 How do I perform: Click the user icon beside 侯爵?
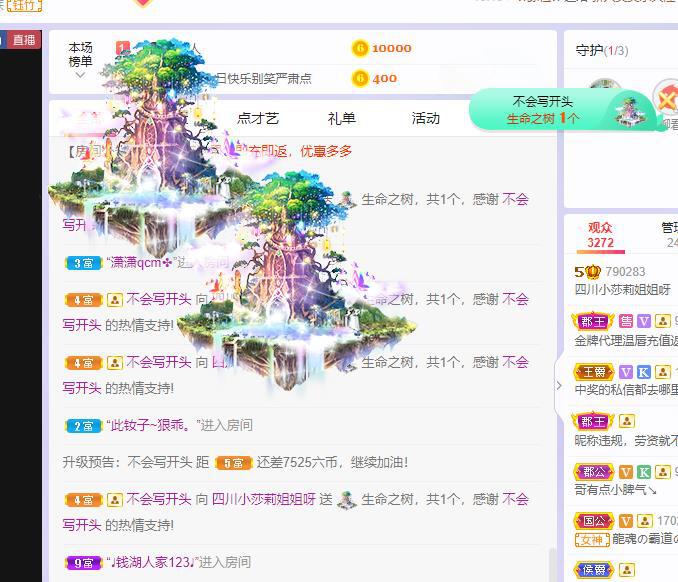627,570
